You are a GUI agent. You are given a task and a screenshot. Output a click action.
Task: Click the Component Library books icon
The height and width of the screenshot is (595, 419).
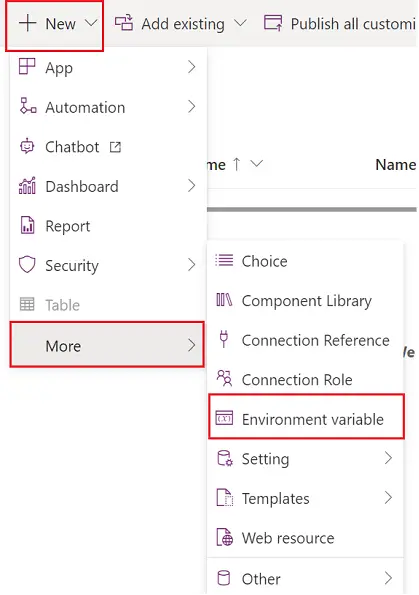224,300
